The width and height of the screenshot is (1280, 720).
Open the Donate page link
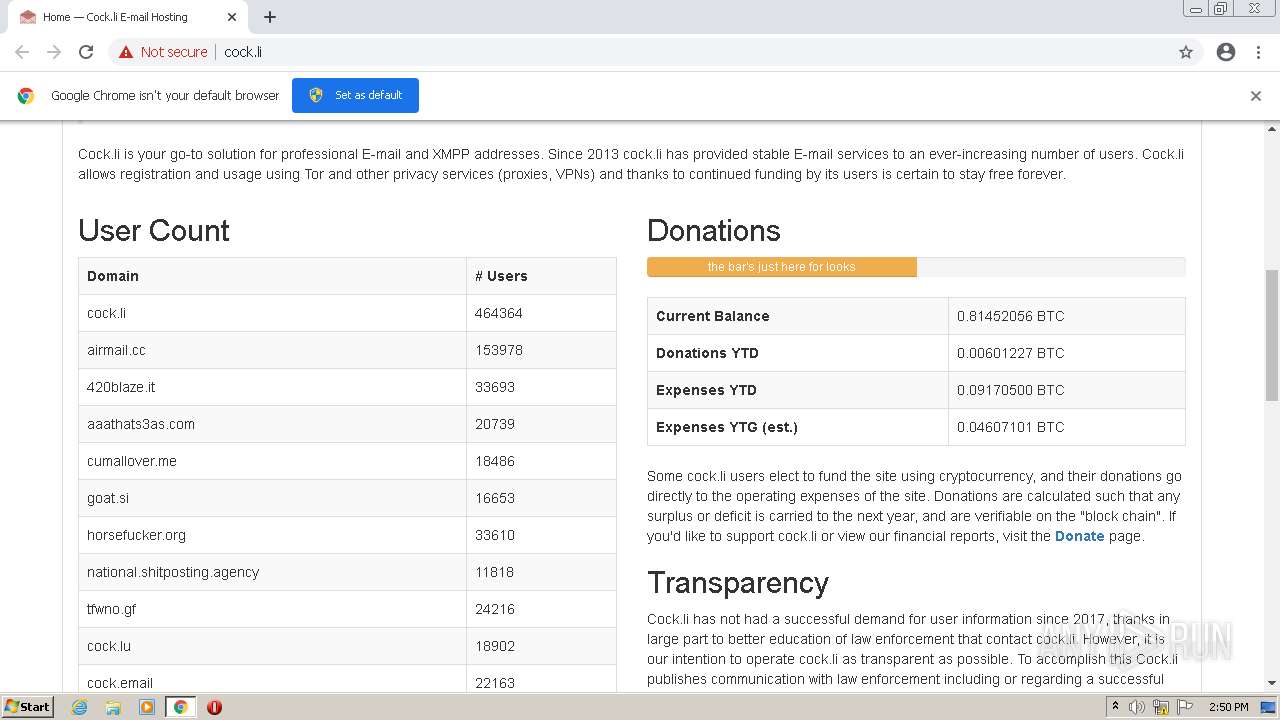[1079, 536]
